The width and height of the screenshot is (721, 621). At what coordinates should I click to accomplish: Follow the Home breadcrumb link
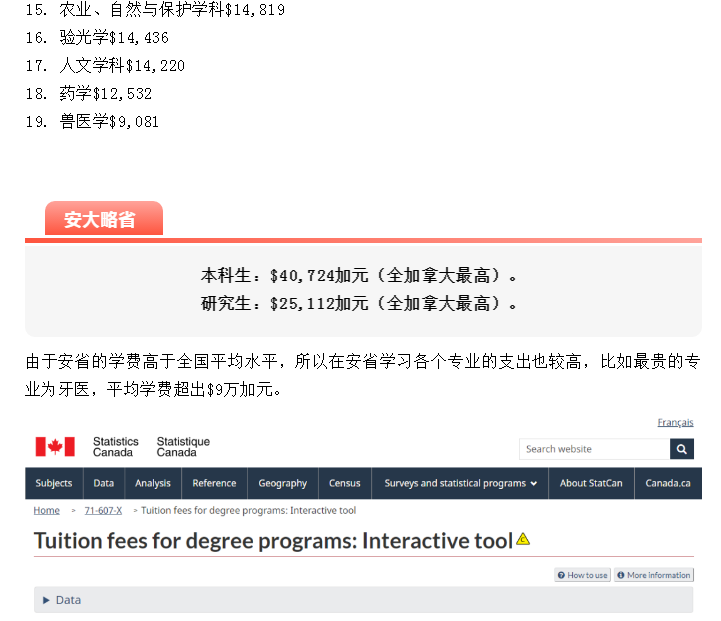point(47,510)
